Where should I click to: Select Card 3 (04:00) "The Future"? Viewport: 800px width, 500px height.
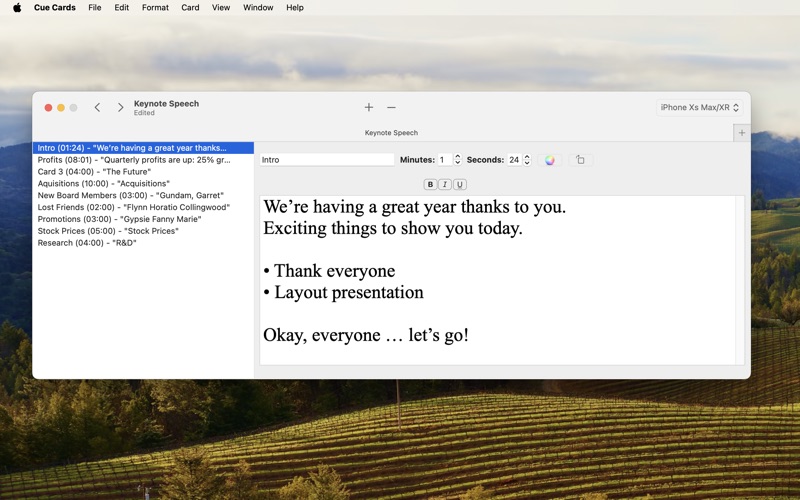pyautogui.click(x=143, y=171)
